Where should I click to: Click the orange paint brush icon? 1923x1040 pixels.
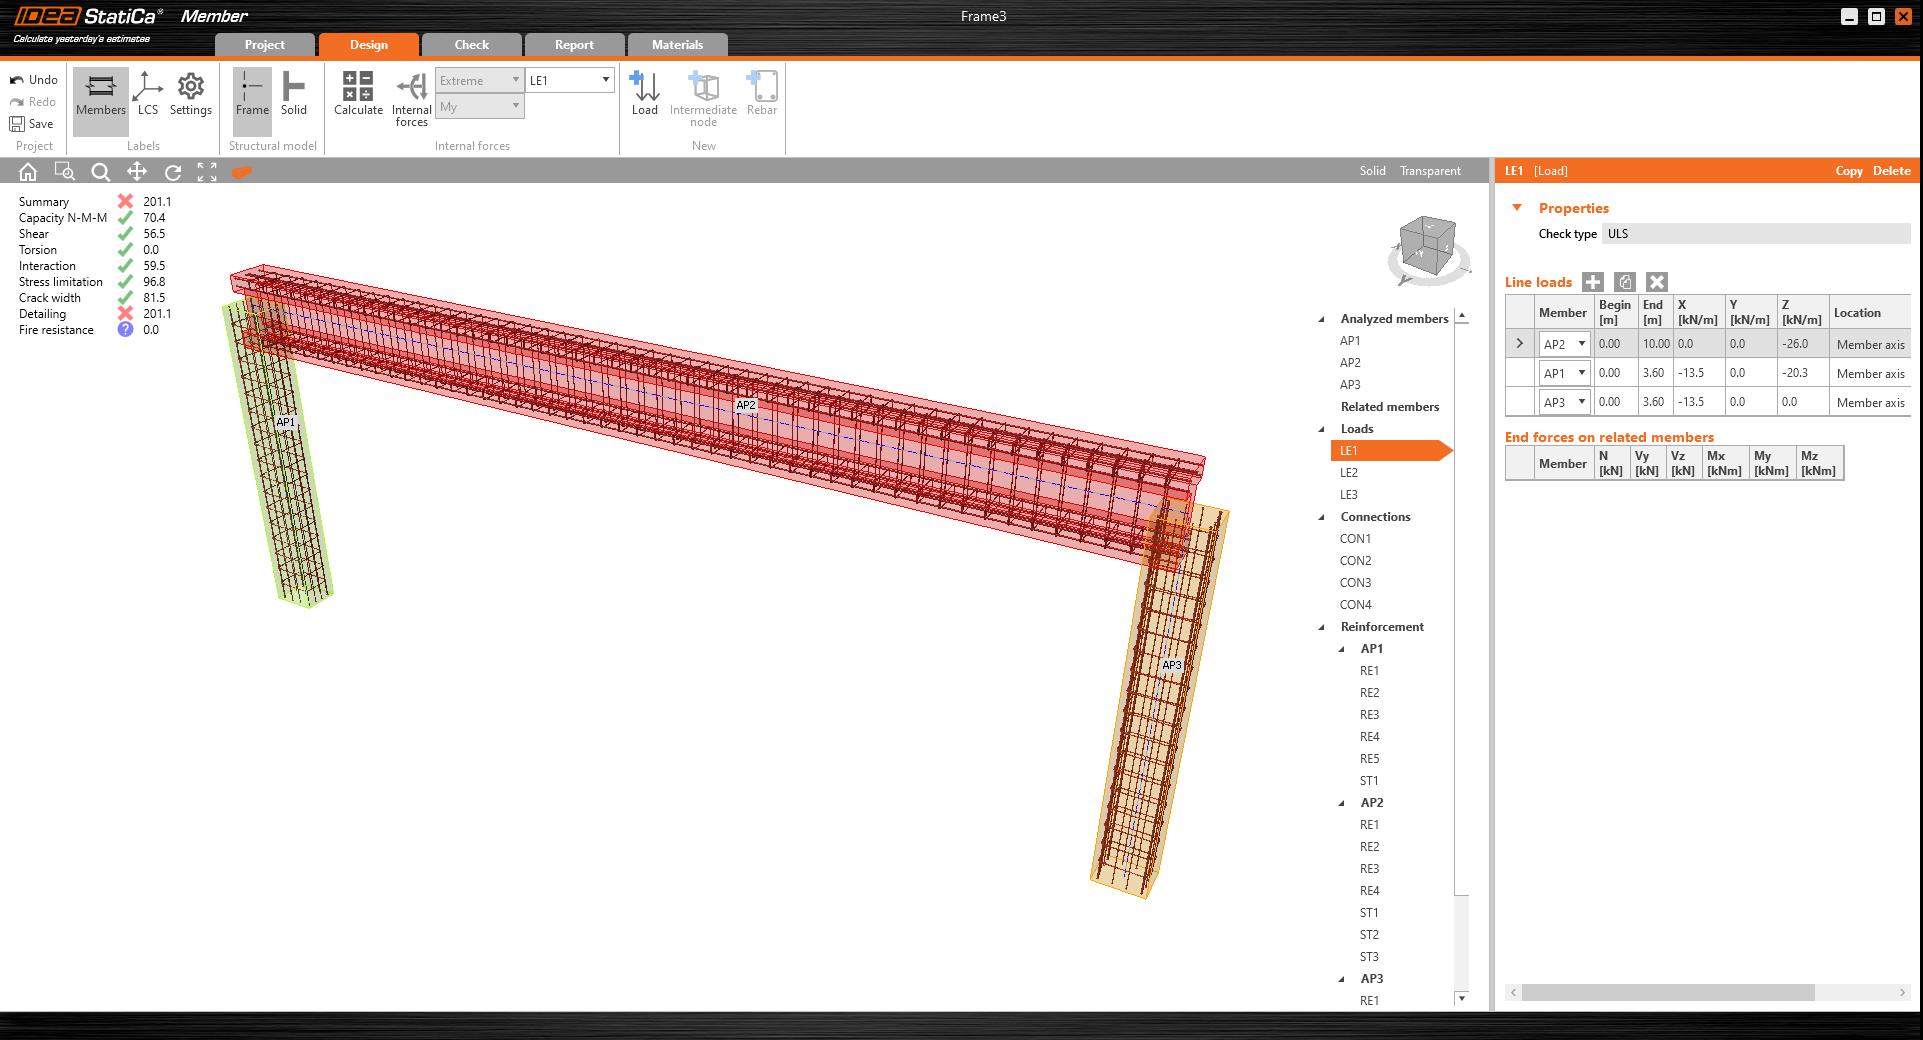click(242, 172)
